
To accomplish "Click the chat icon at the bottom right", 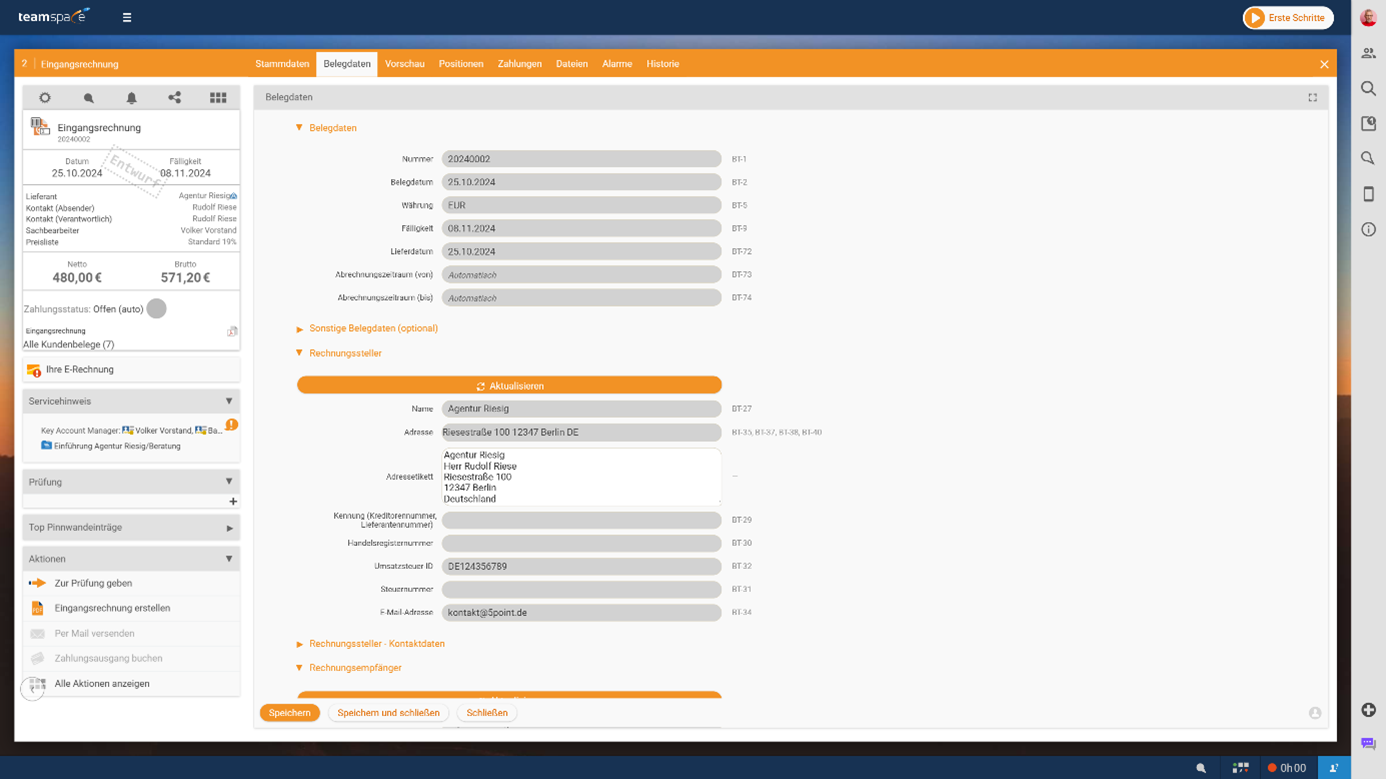I will click(1368, 743).
